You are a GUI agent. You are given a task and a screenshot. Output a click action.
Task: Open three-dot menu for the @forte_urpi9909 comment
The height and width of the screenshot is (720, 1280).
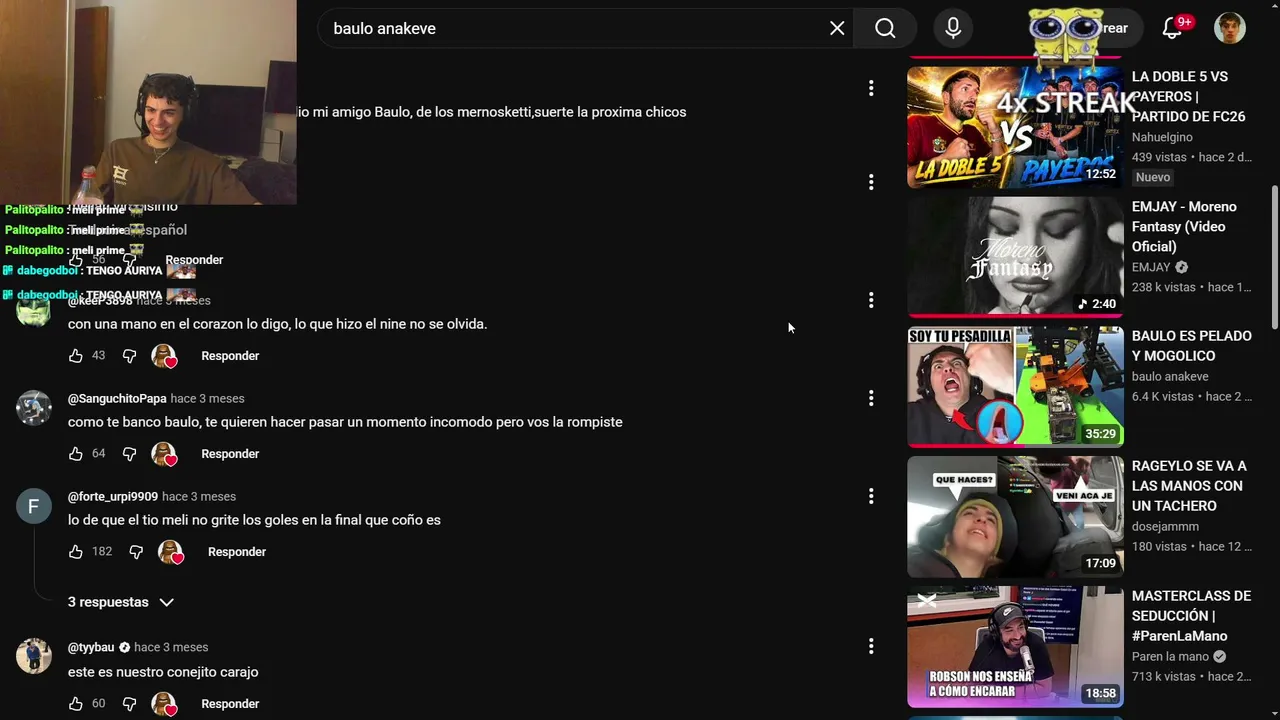(x=871, y=496)
